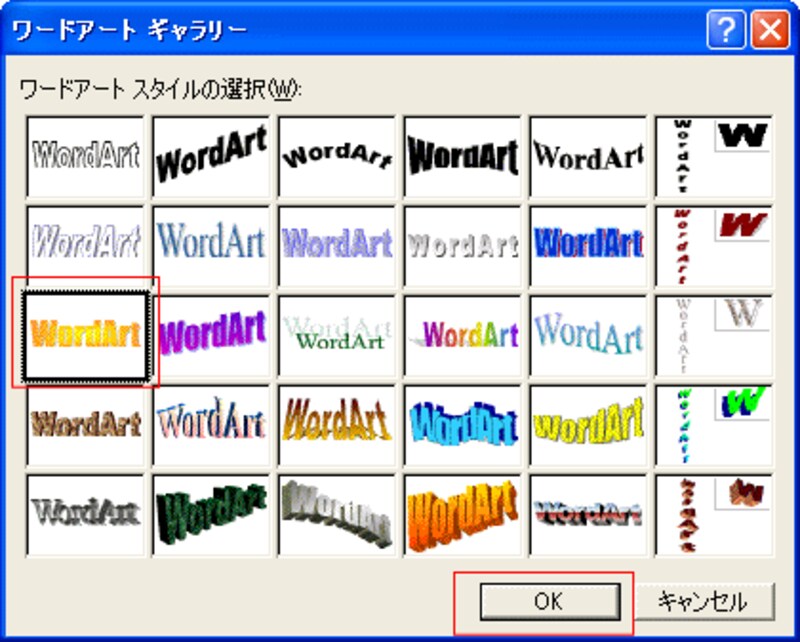Select the dark red vertical WordArt style
This screenshot has width=800, height=642.
pyautogui.click(x=714, y=246)
